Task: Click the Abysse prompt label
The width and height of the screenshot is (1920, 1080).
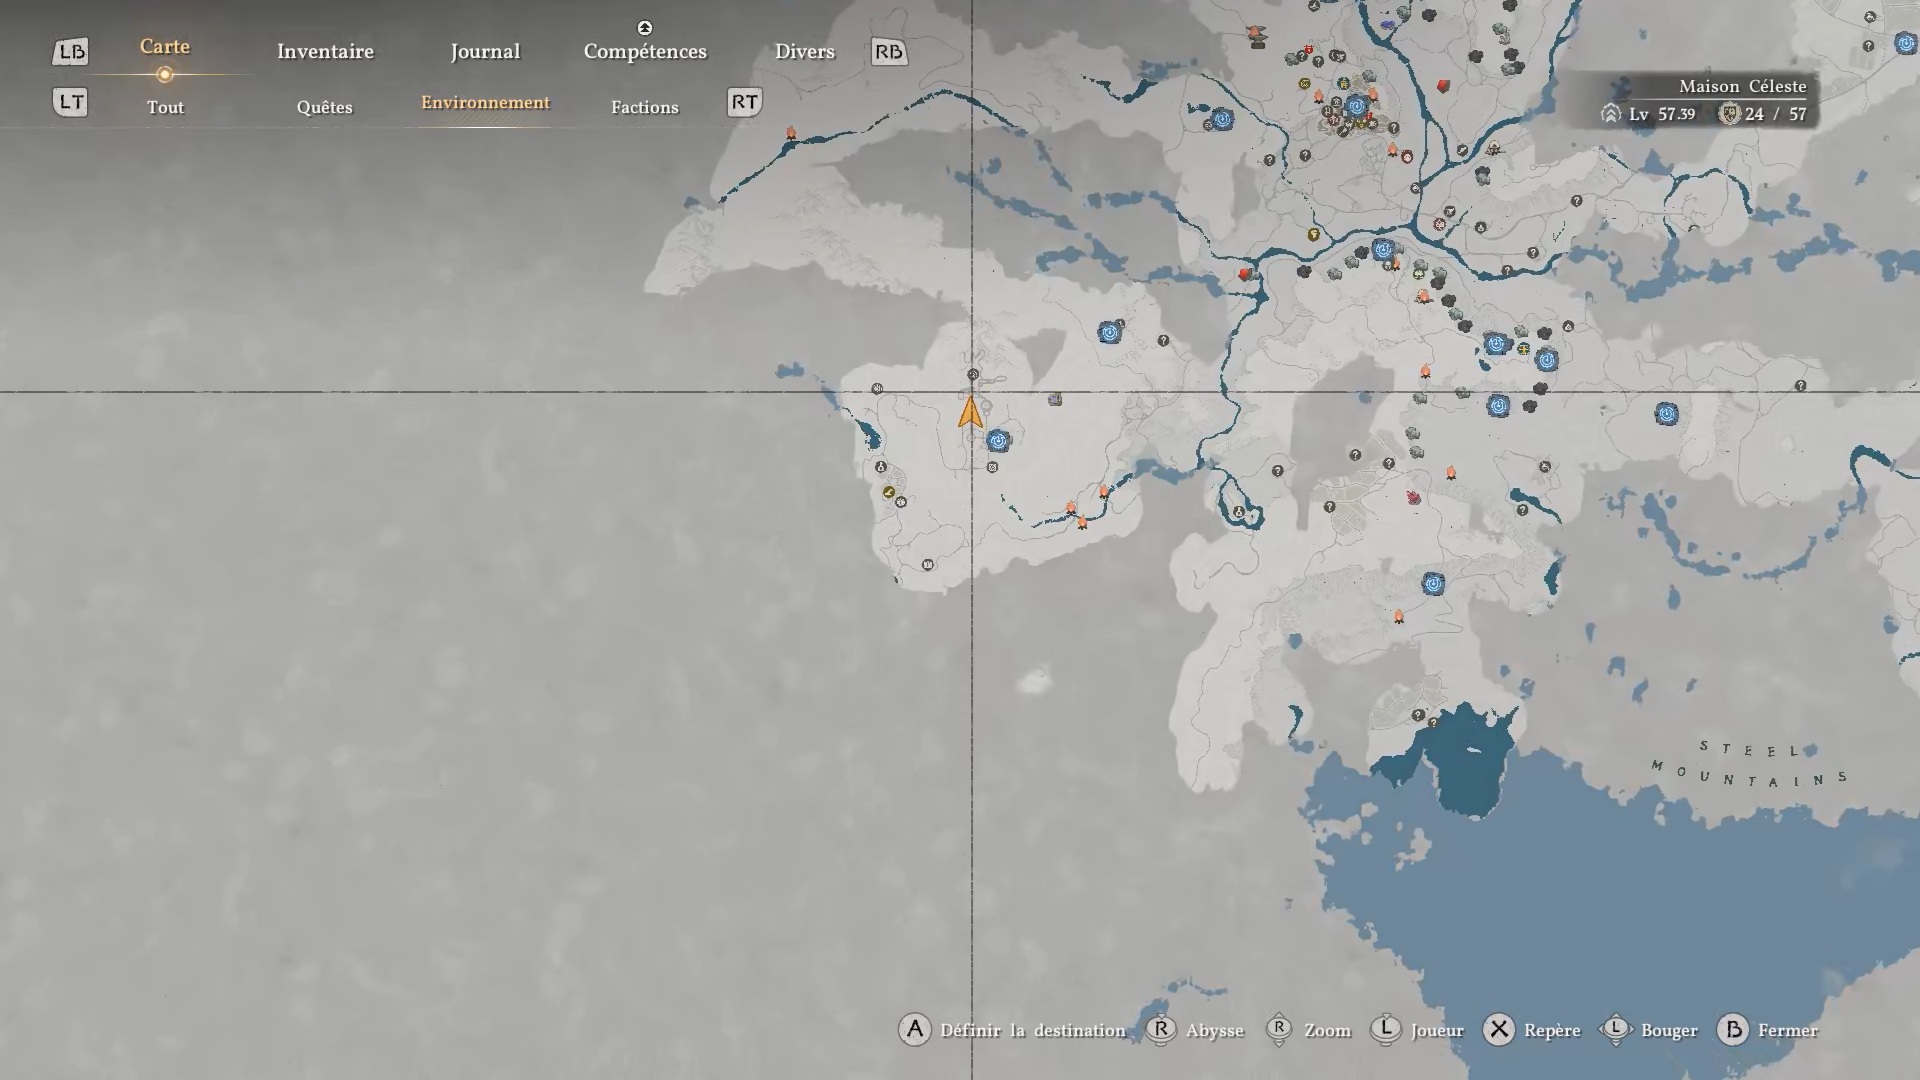Action: (x=1214, y=1030)
